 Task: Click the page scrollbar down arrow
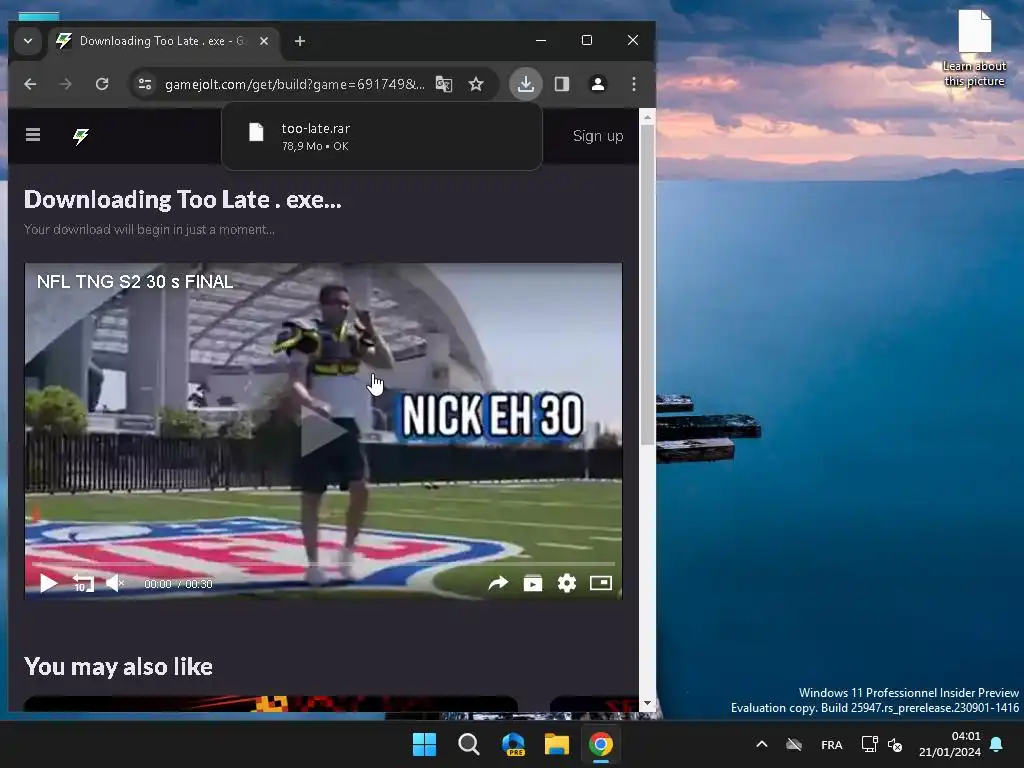tap(647, 703)
